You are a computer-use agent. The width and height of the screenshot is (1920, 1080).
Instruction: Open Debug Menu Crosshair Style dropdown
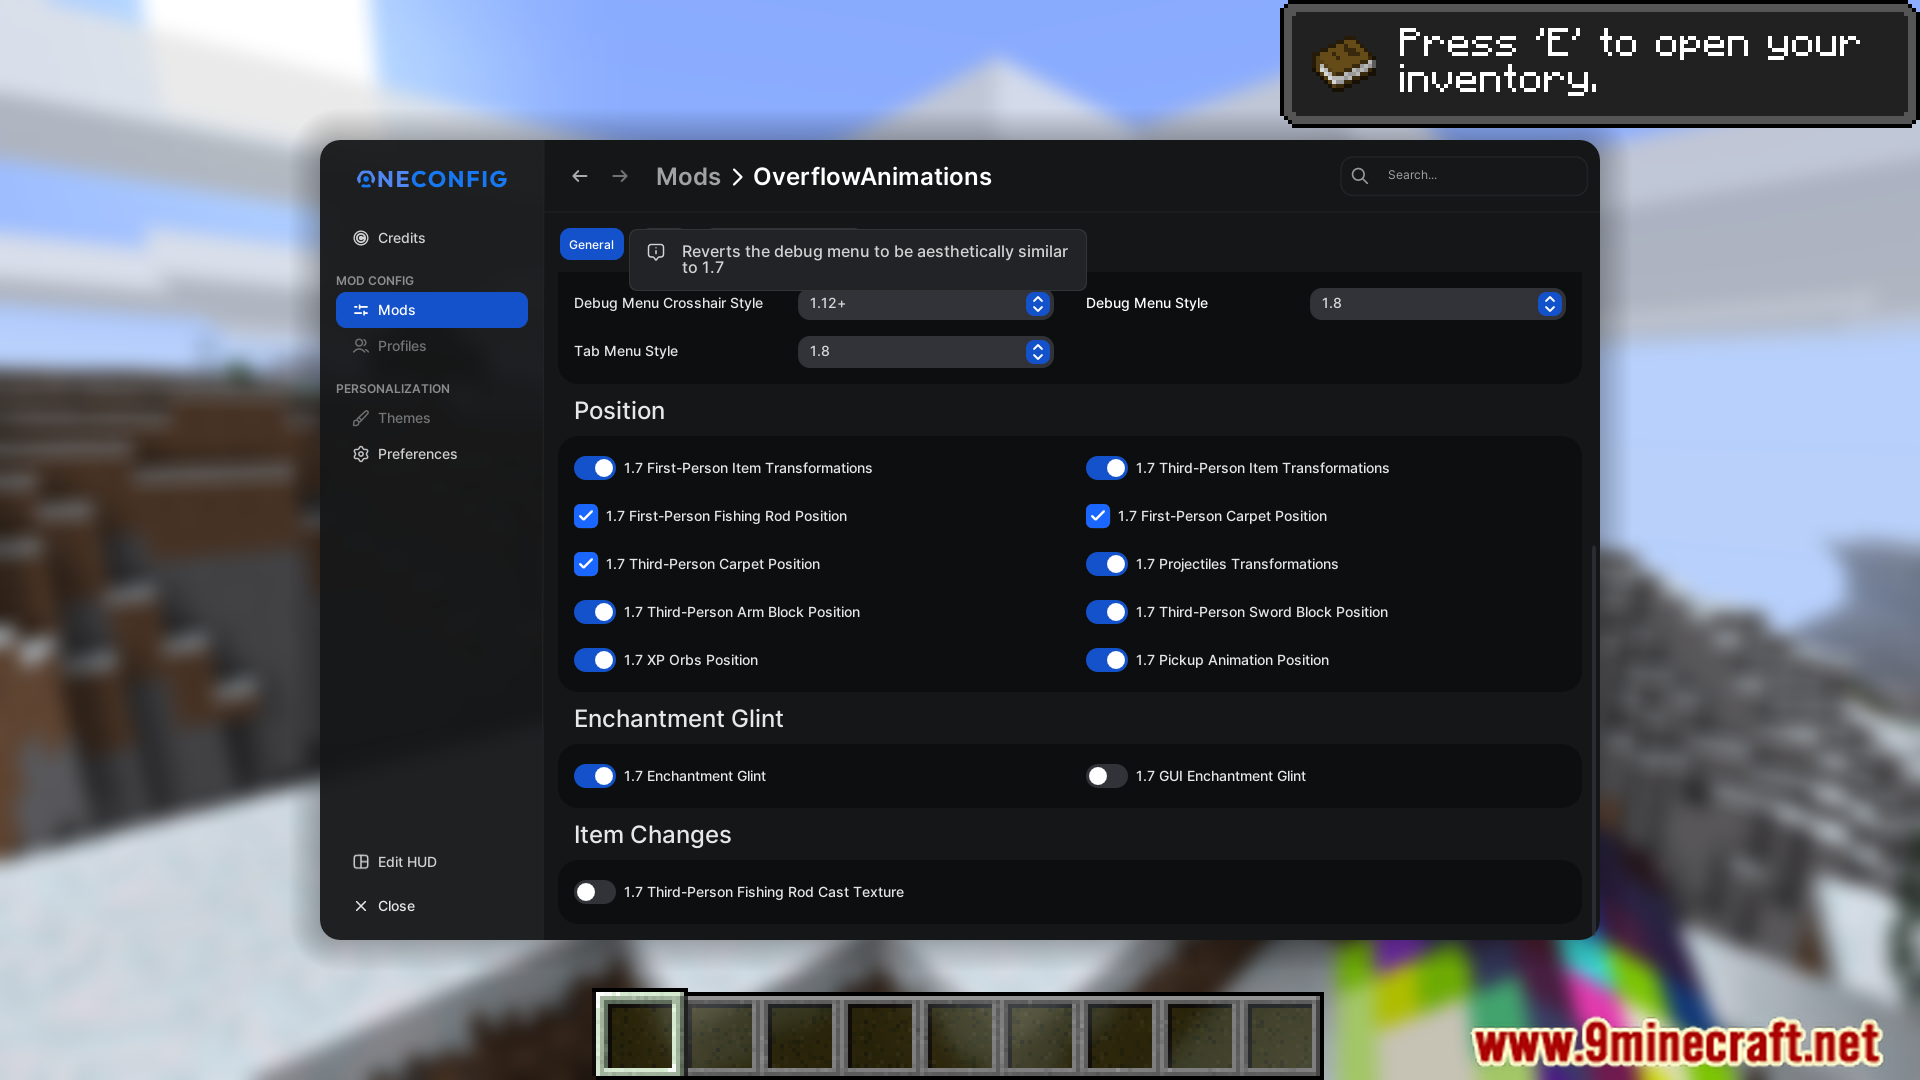pos(926,303)
